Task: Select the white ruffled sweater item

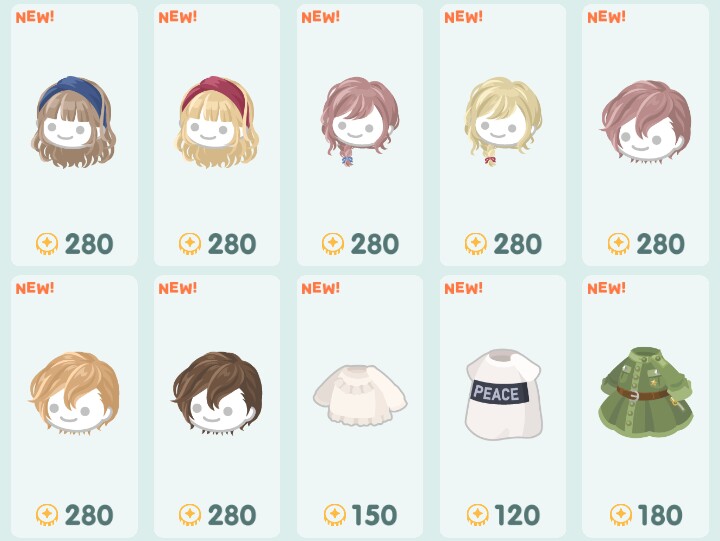Action: [360, 395]
